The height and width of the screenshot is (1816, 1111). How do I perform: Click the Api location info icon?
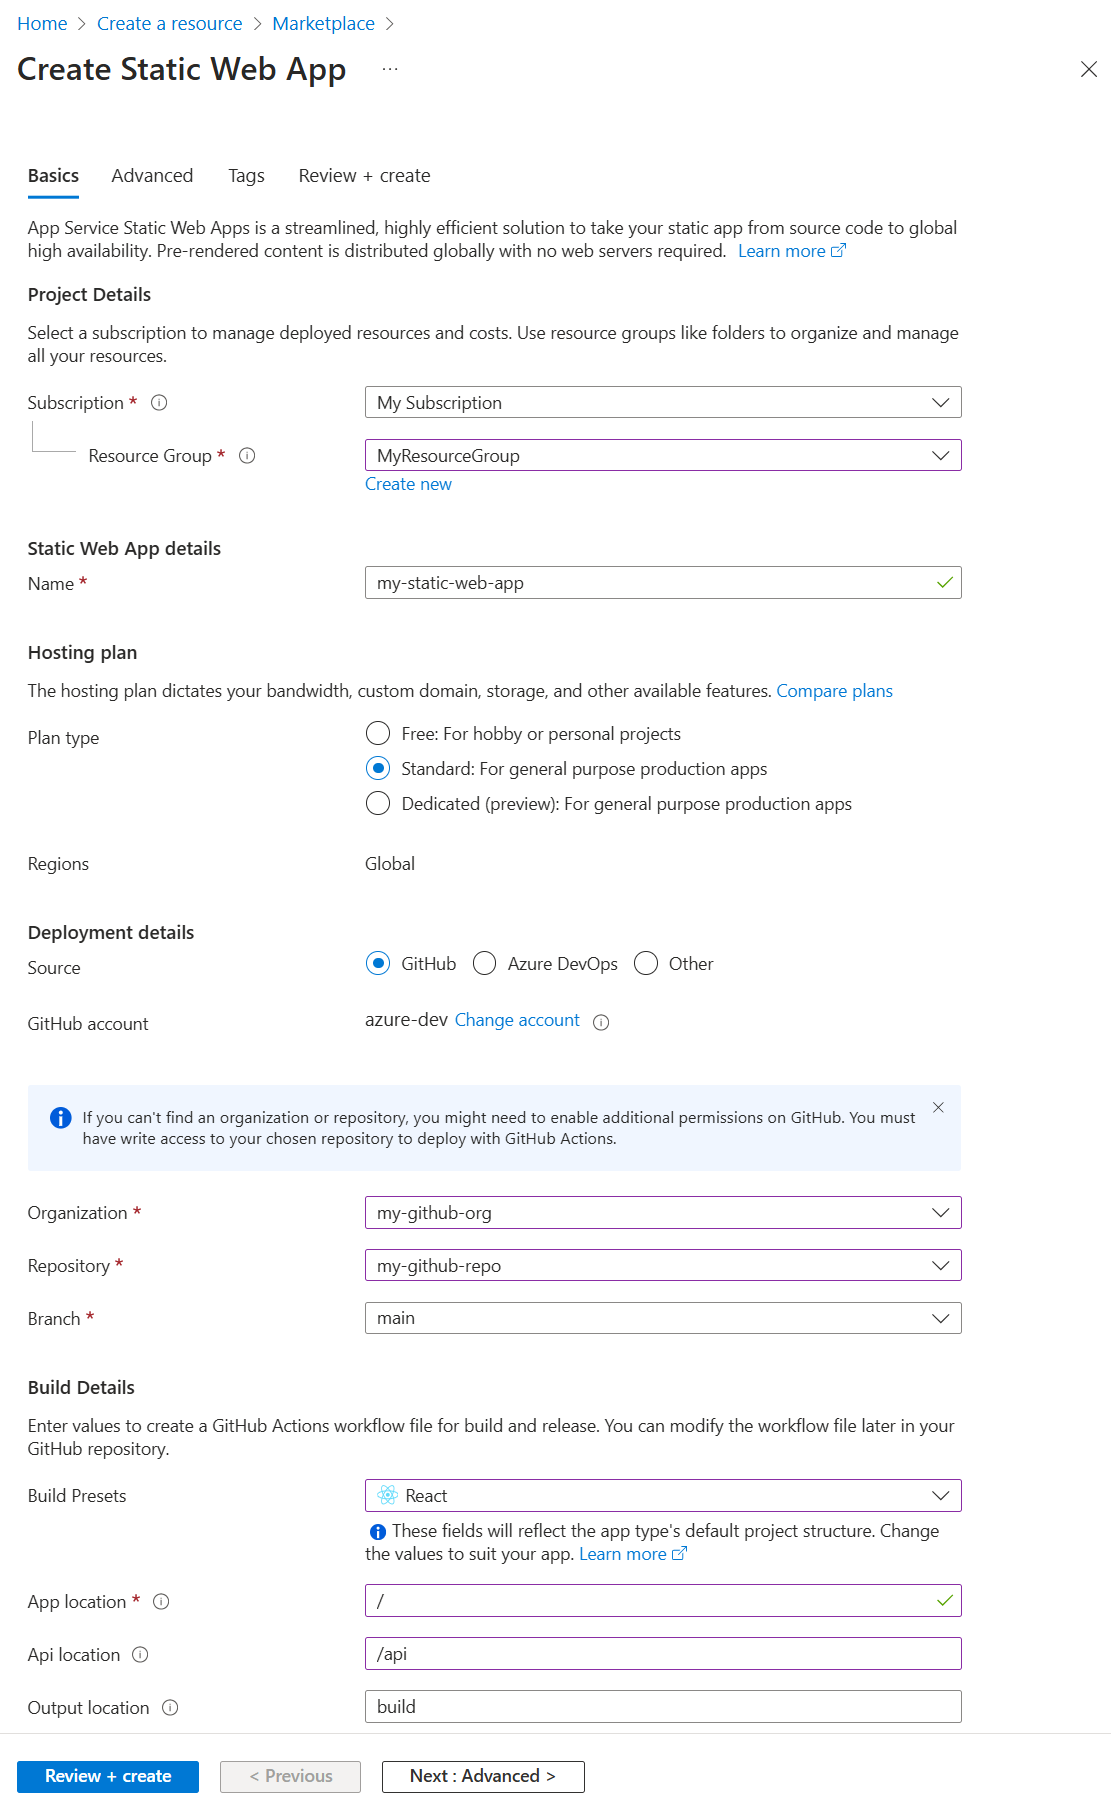pos(140,1655)
